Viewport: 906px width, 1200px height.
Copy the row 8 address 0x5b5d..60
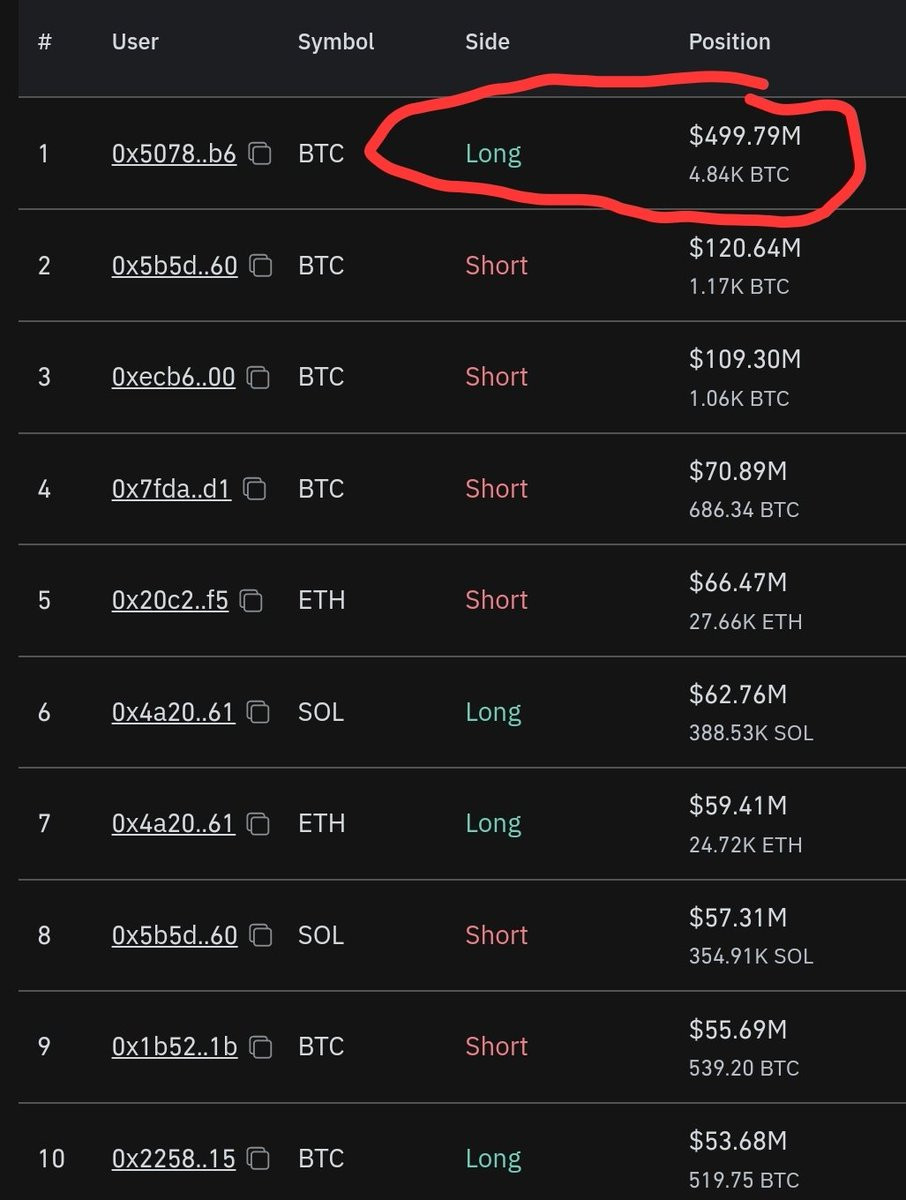[261, 935]
